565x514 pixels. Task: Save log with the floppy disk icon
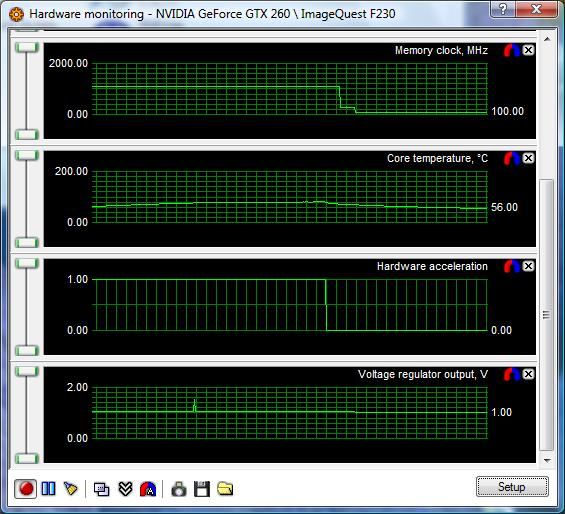(x=202, y=489)
